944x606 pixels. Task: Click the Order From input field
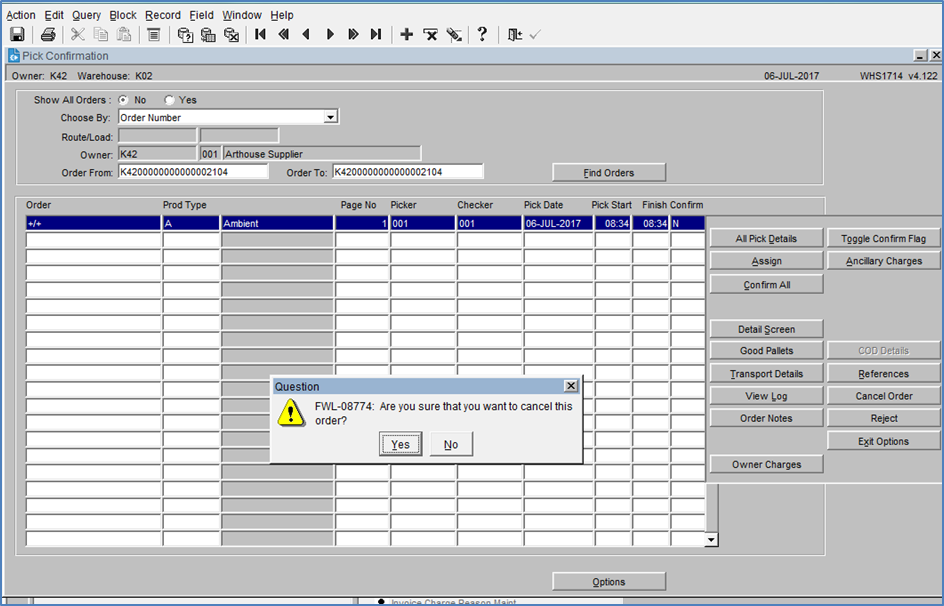pos(193,172)
